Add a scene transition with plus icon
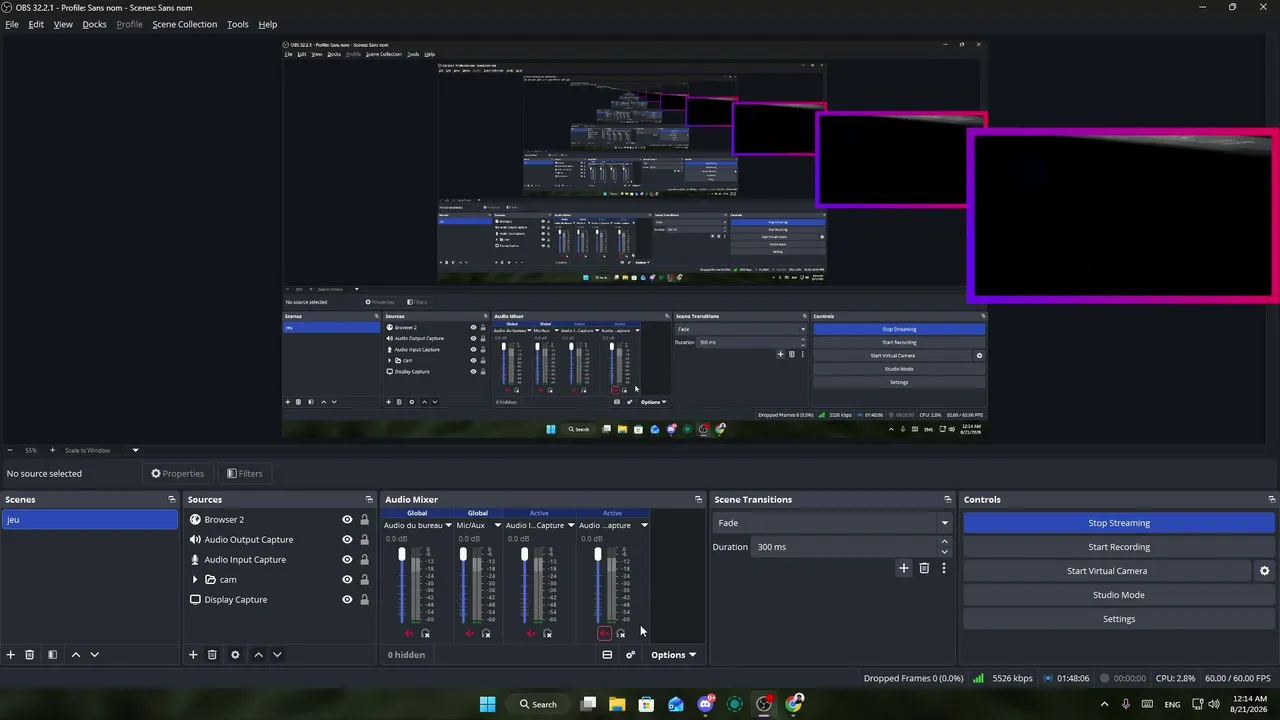Screen dimensions: 1280x720 pyautogui.click(x=904, y=568)
